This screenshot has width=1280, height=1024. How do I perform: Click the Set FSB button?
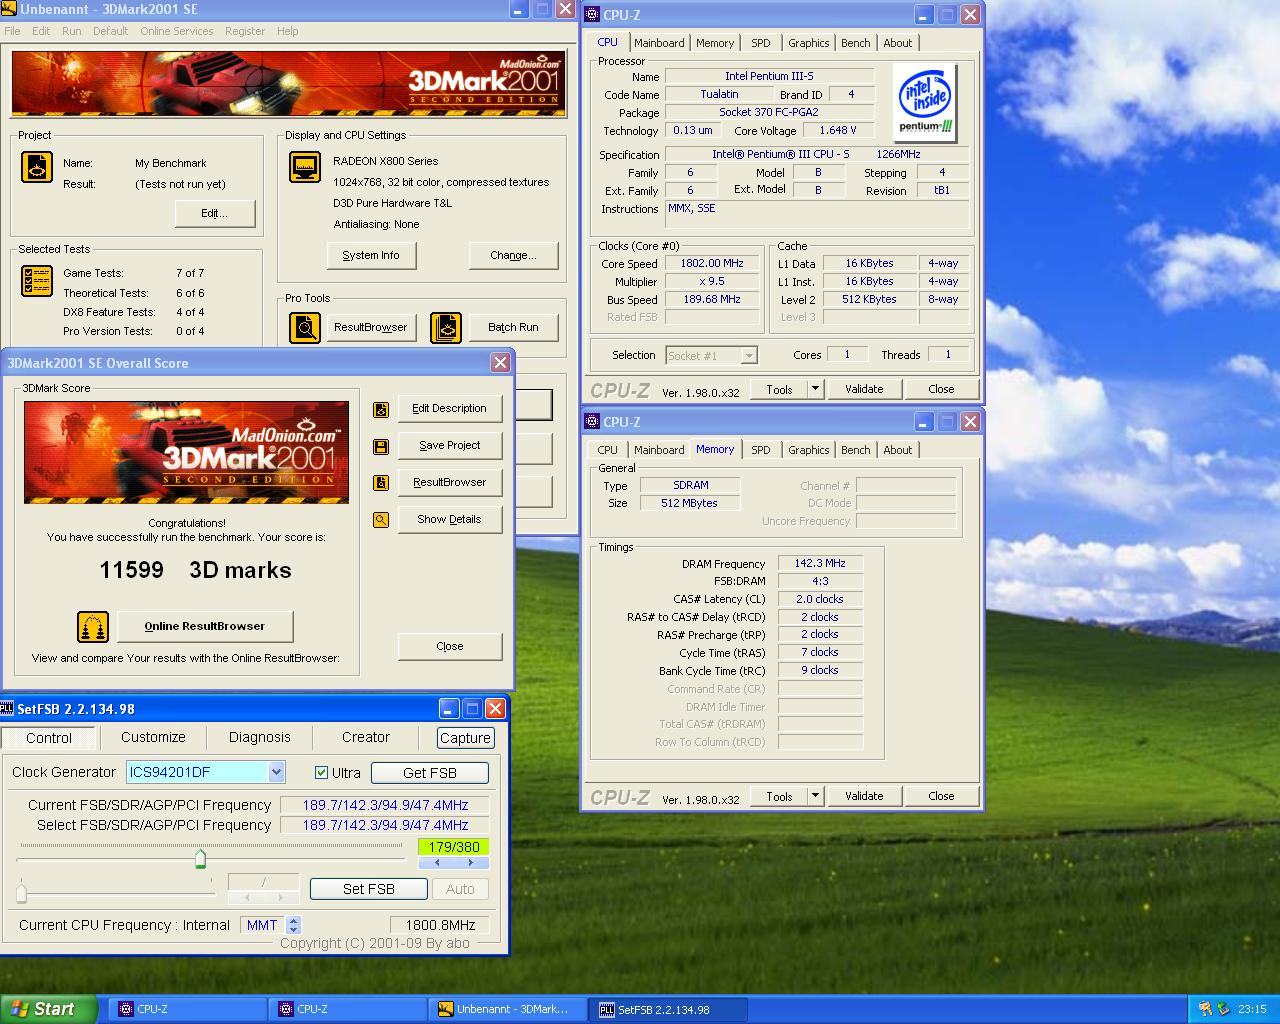pyautogui.click(x=369, y=889)
